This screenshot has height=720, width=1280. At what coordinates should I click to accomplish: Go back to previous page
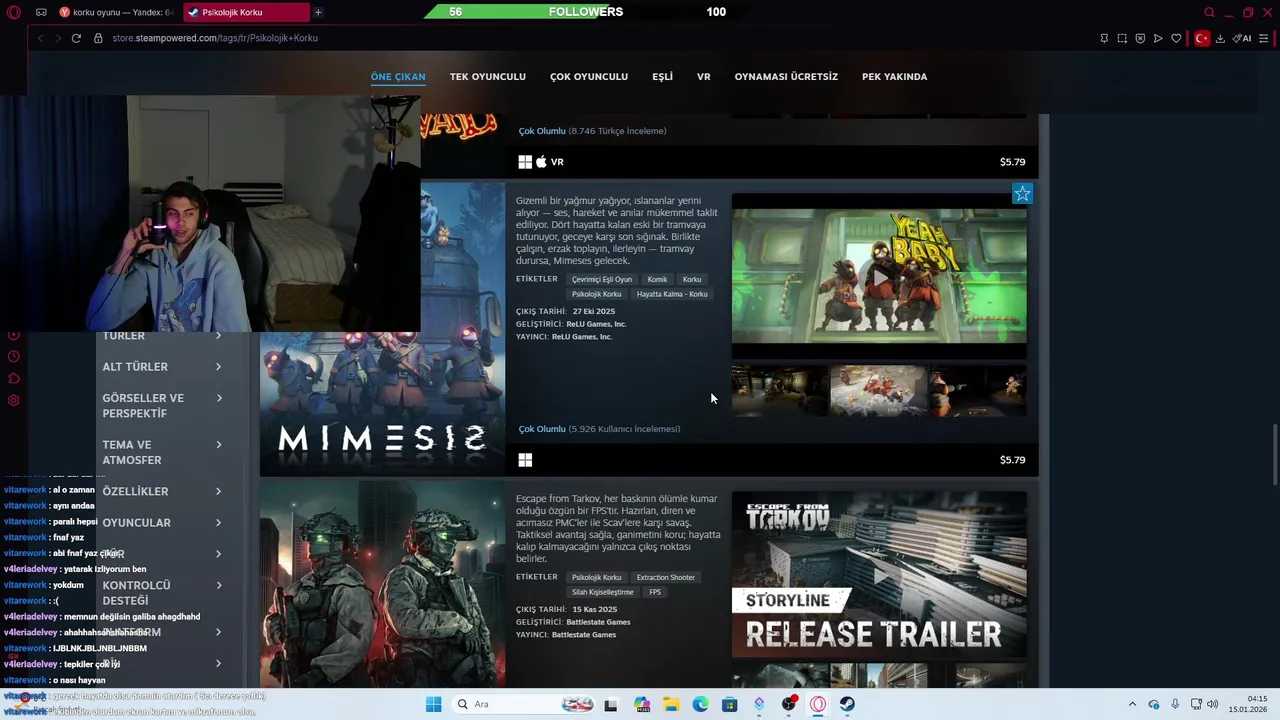(x=40, y=38)
